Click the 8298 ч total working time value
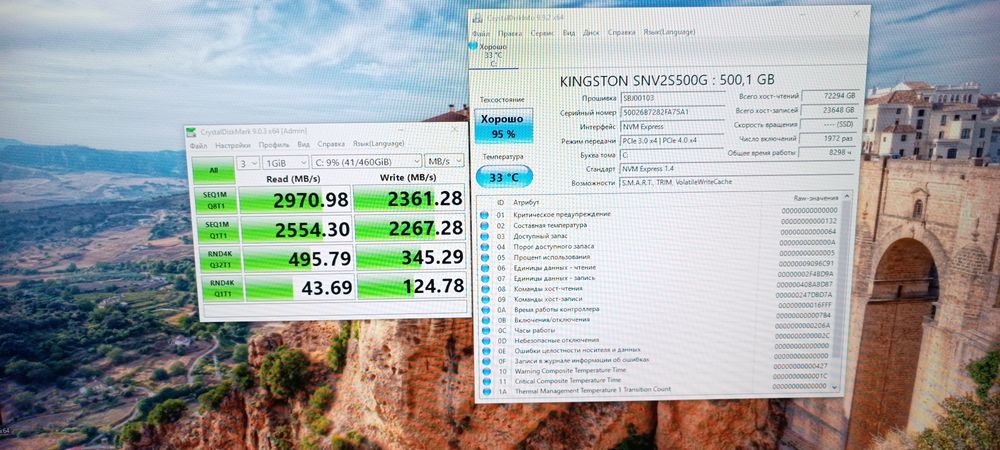1000x450 pixels. click(827, 153)
